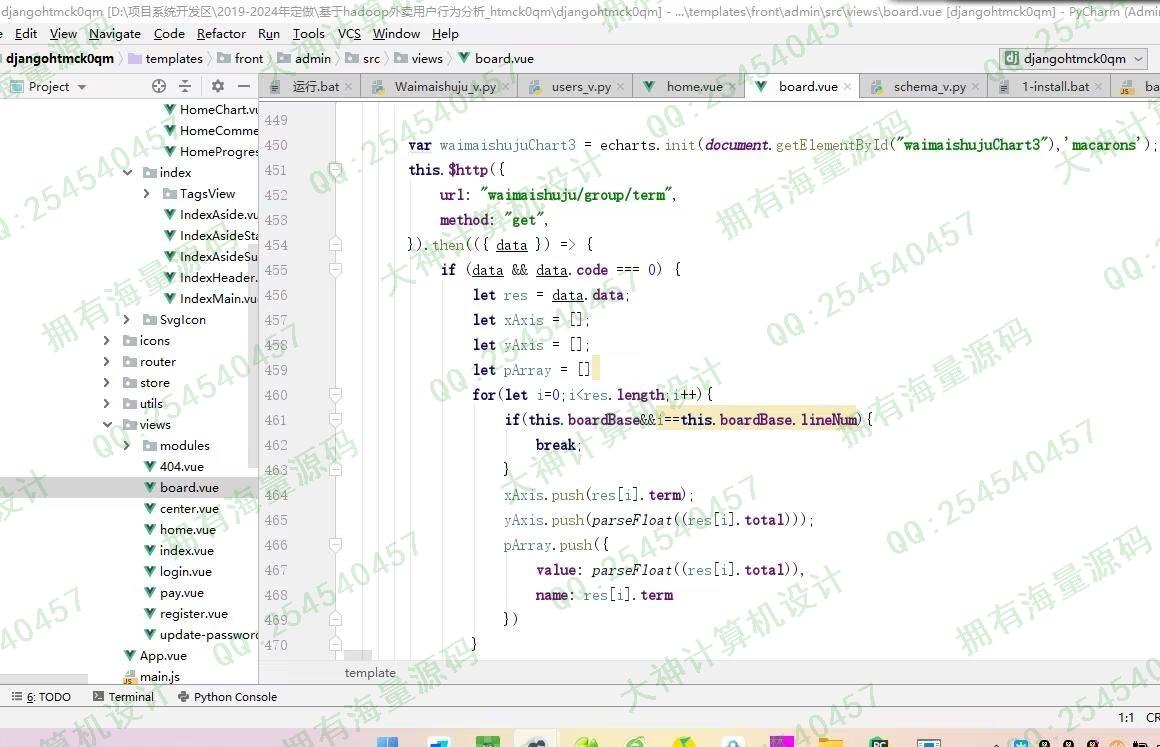Image resolution: width=1160 pixels, height=747 pixels.
Task: Open the Refactor menu
Action: click(221, 34)
